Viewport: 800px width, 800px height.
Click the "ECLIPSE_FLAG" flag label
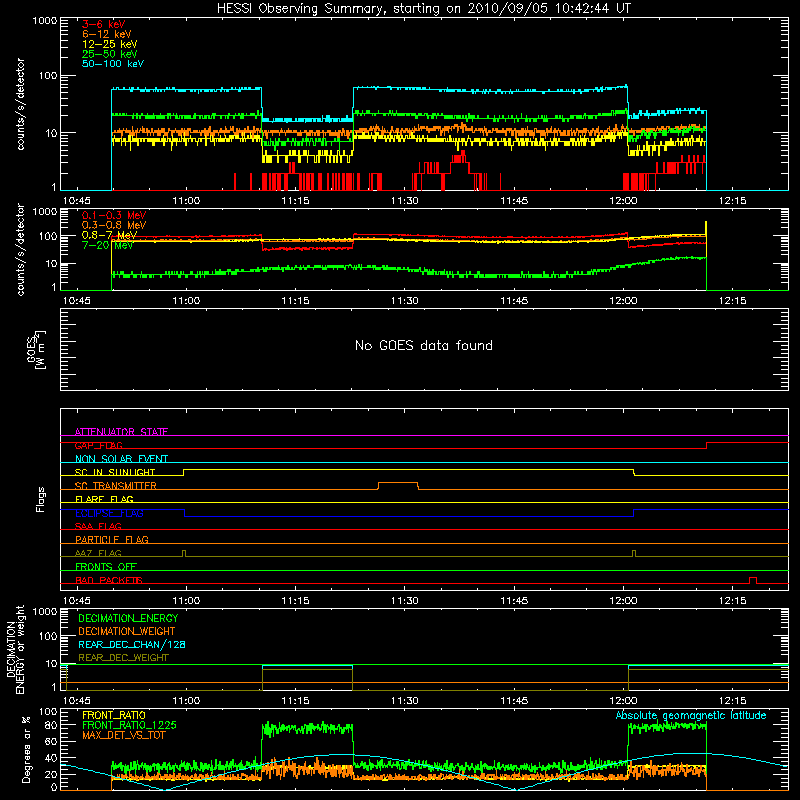point(109,513)
